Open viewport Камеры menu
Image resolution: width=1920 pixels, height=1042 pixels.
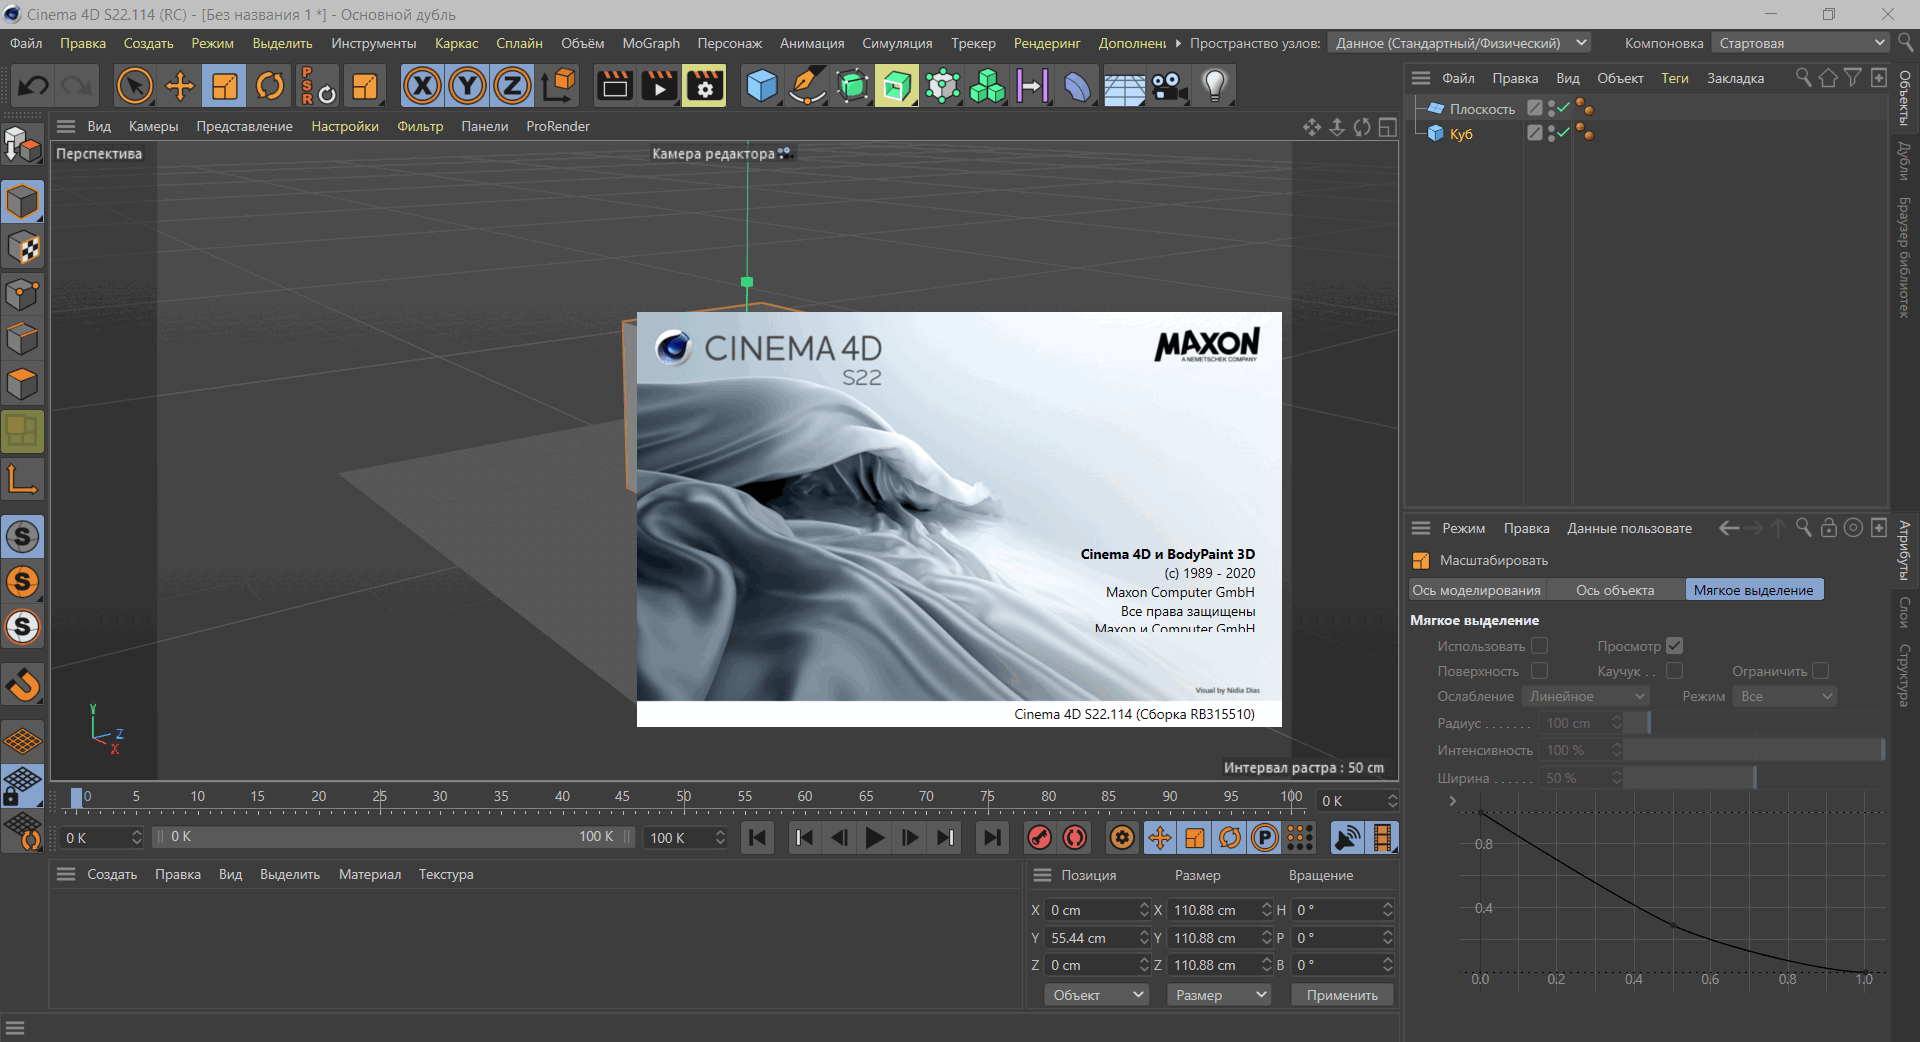click(x=153, y=126)
